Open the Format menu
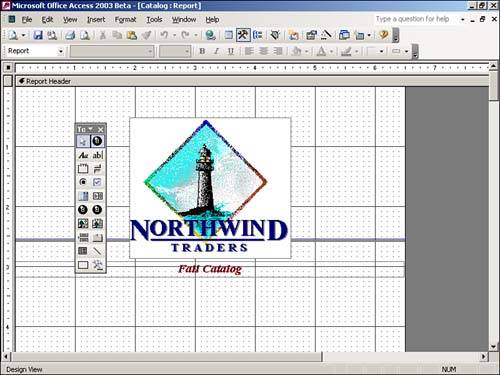 pos(125,20)
